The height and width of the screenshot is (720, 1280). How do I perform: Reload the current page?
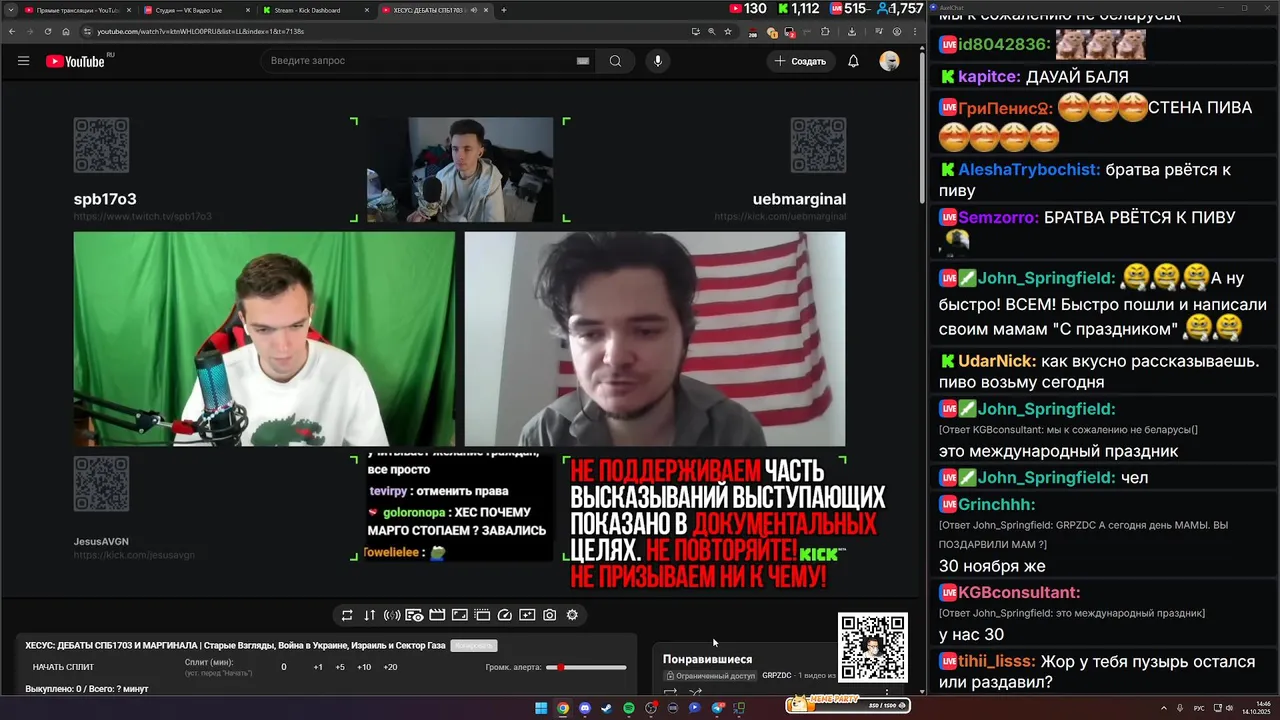point(47,31)
